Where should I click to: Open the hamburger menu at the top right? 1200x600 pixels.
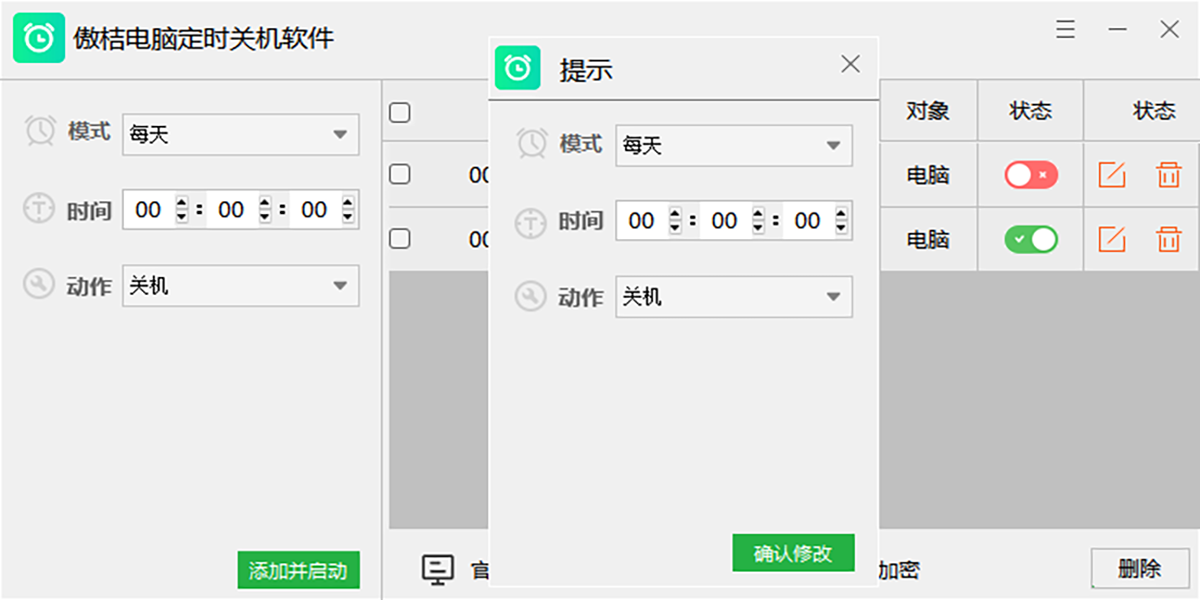tap(1065, 29)
